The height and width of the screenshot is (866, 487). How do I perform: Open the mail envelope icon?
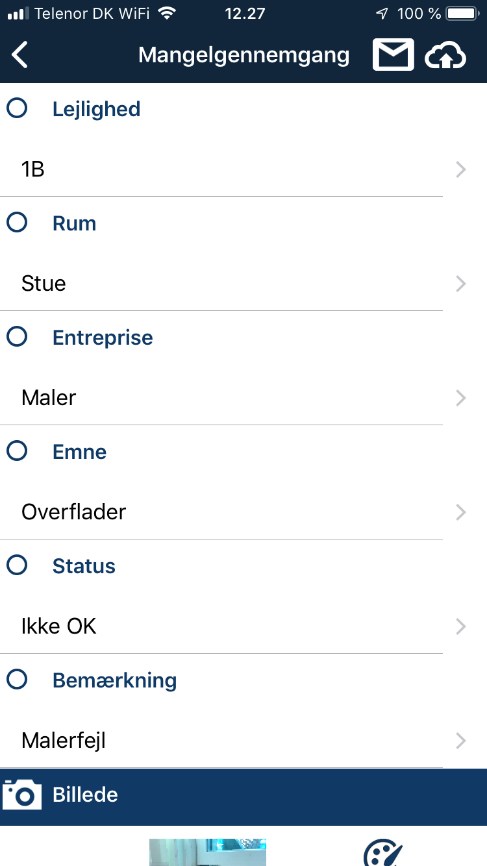click(x=393, y=55)
